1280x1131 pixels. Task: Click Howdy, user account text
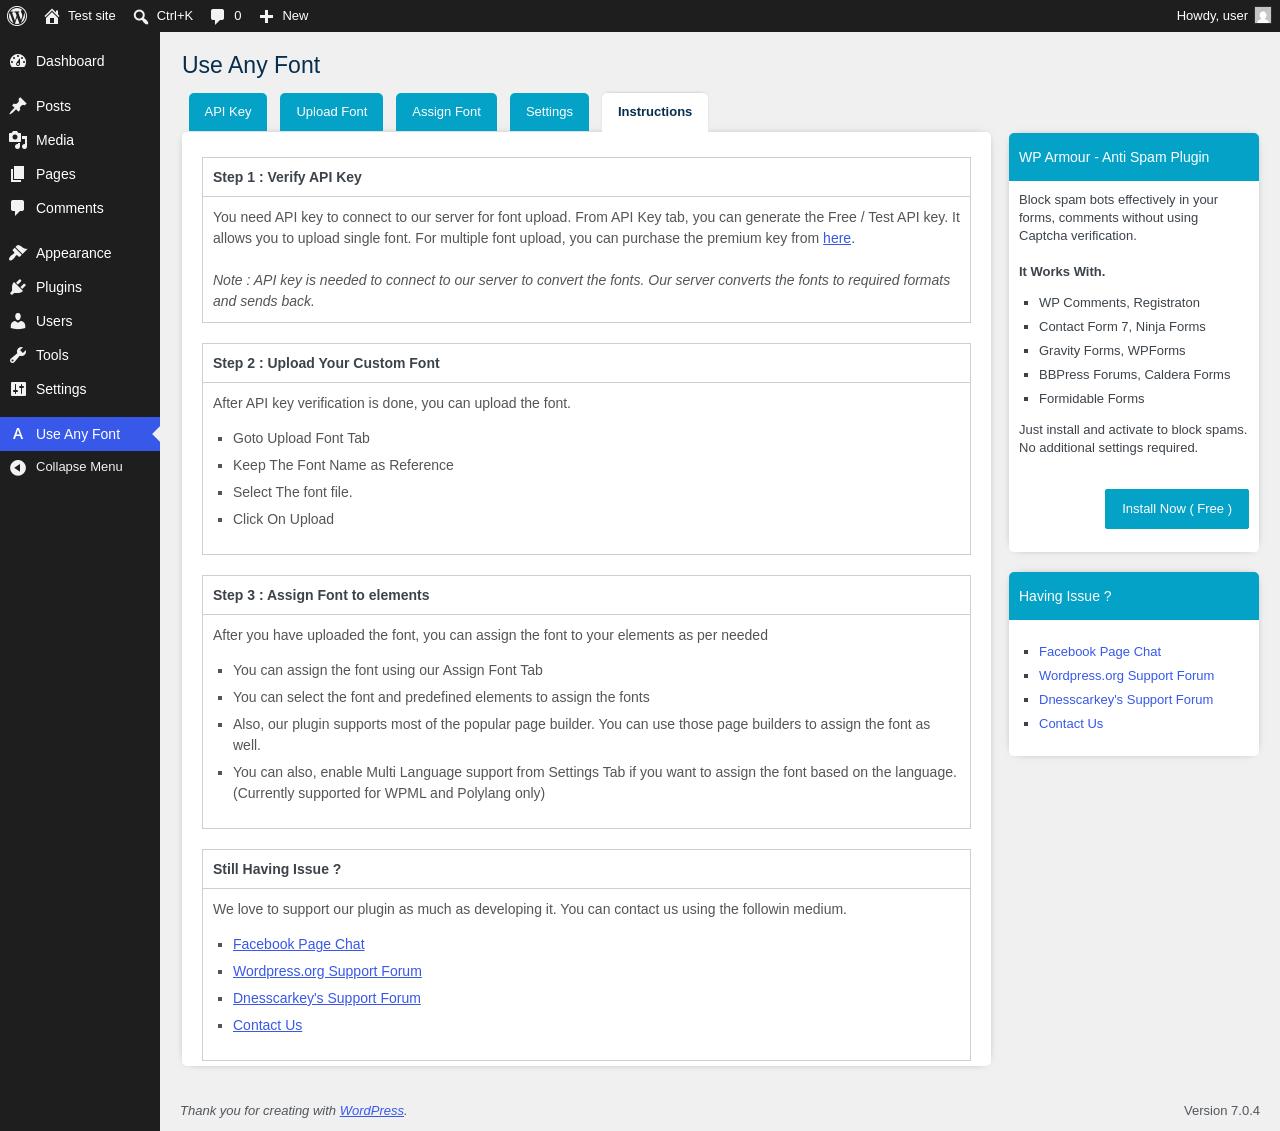click(1212, 16)
